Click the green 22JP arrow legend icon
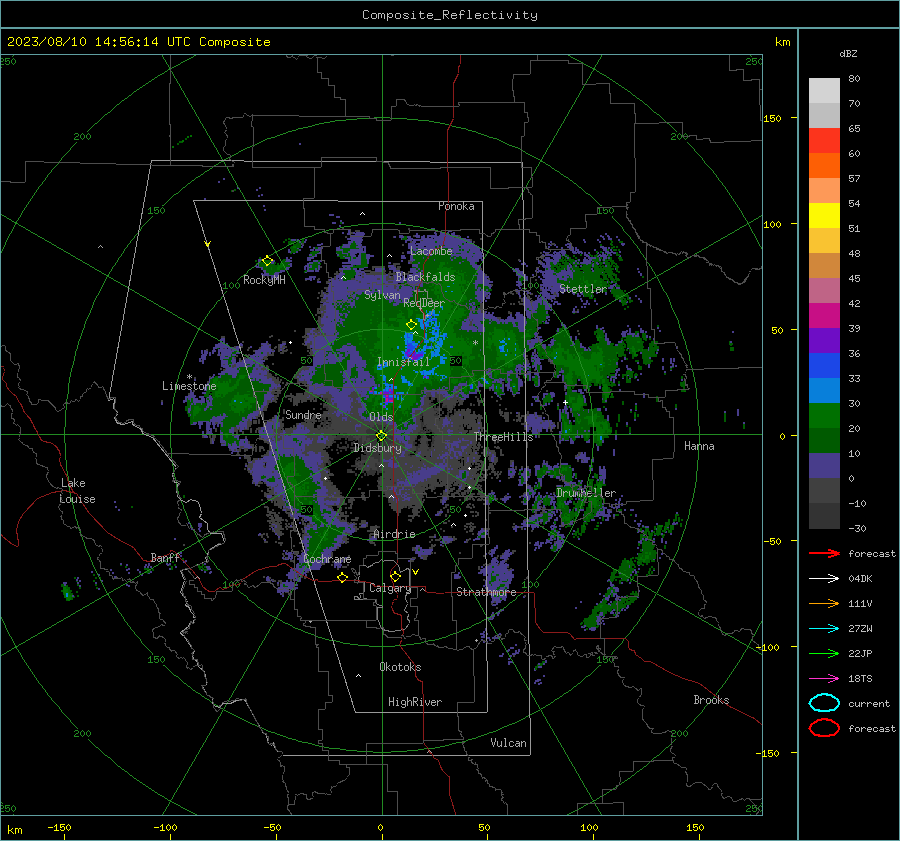 click(x=824, y=653)
